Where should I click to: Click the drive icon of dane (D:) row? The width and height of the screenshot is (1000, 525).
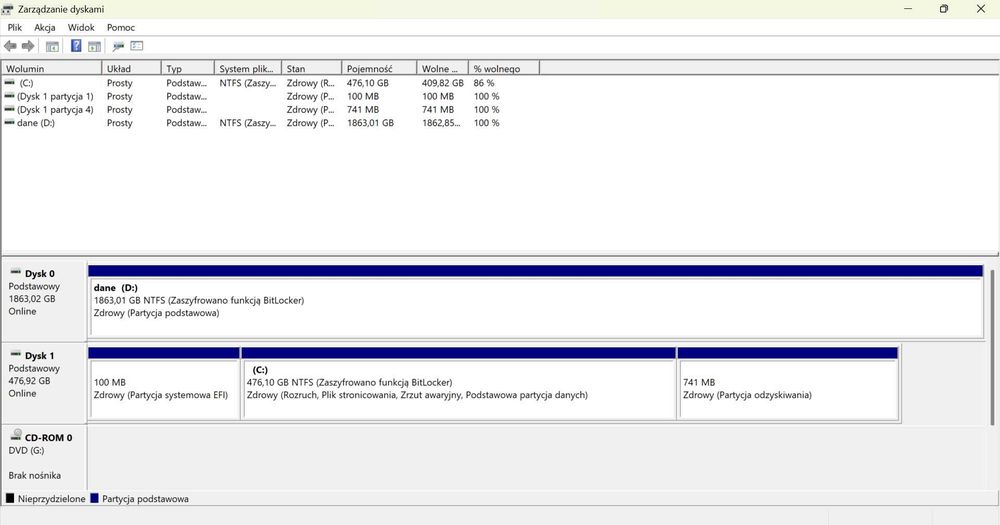pos(10,122)
